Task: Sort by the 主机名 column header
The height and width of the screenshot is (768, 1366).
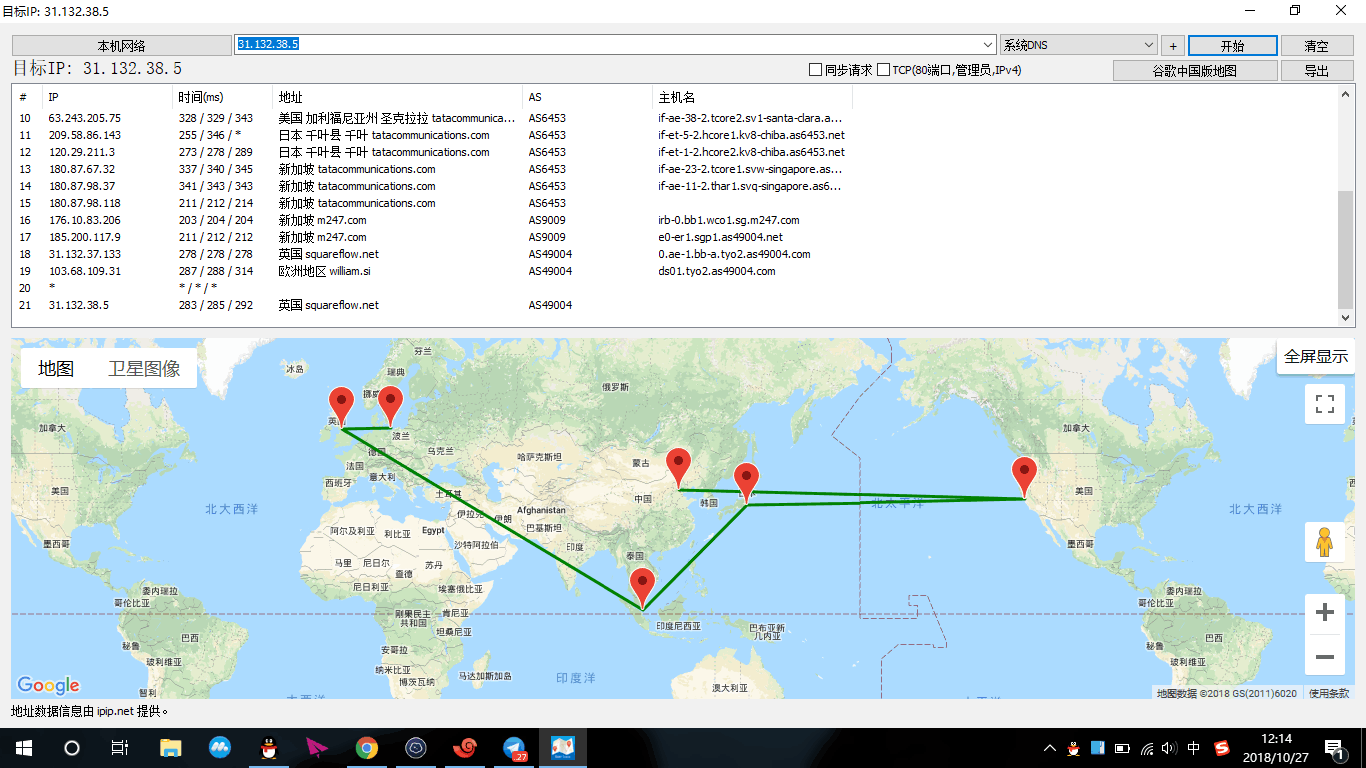Action: (753, 97)
